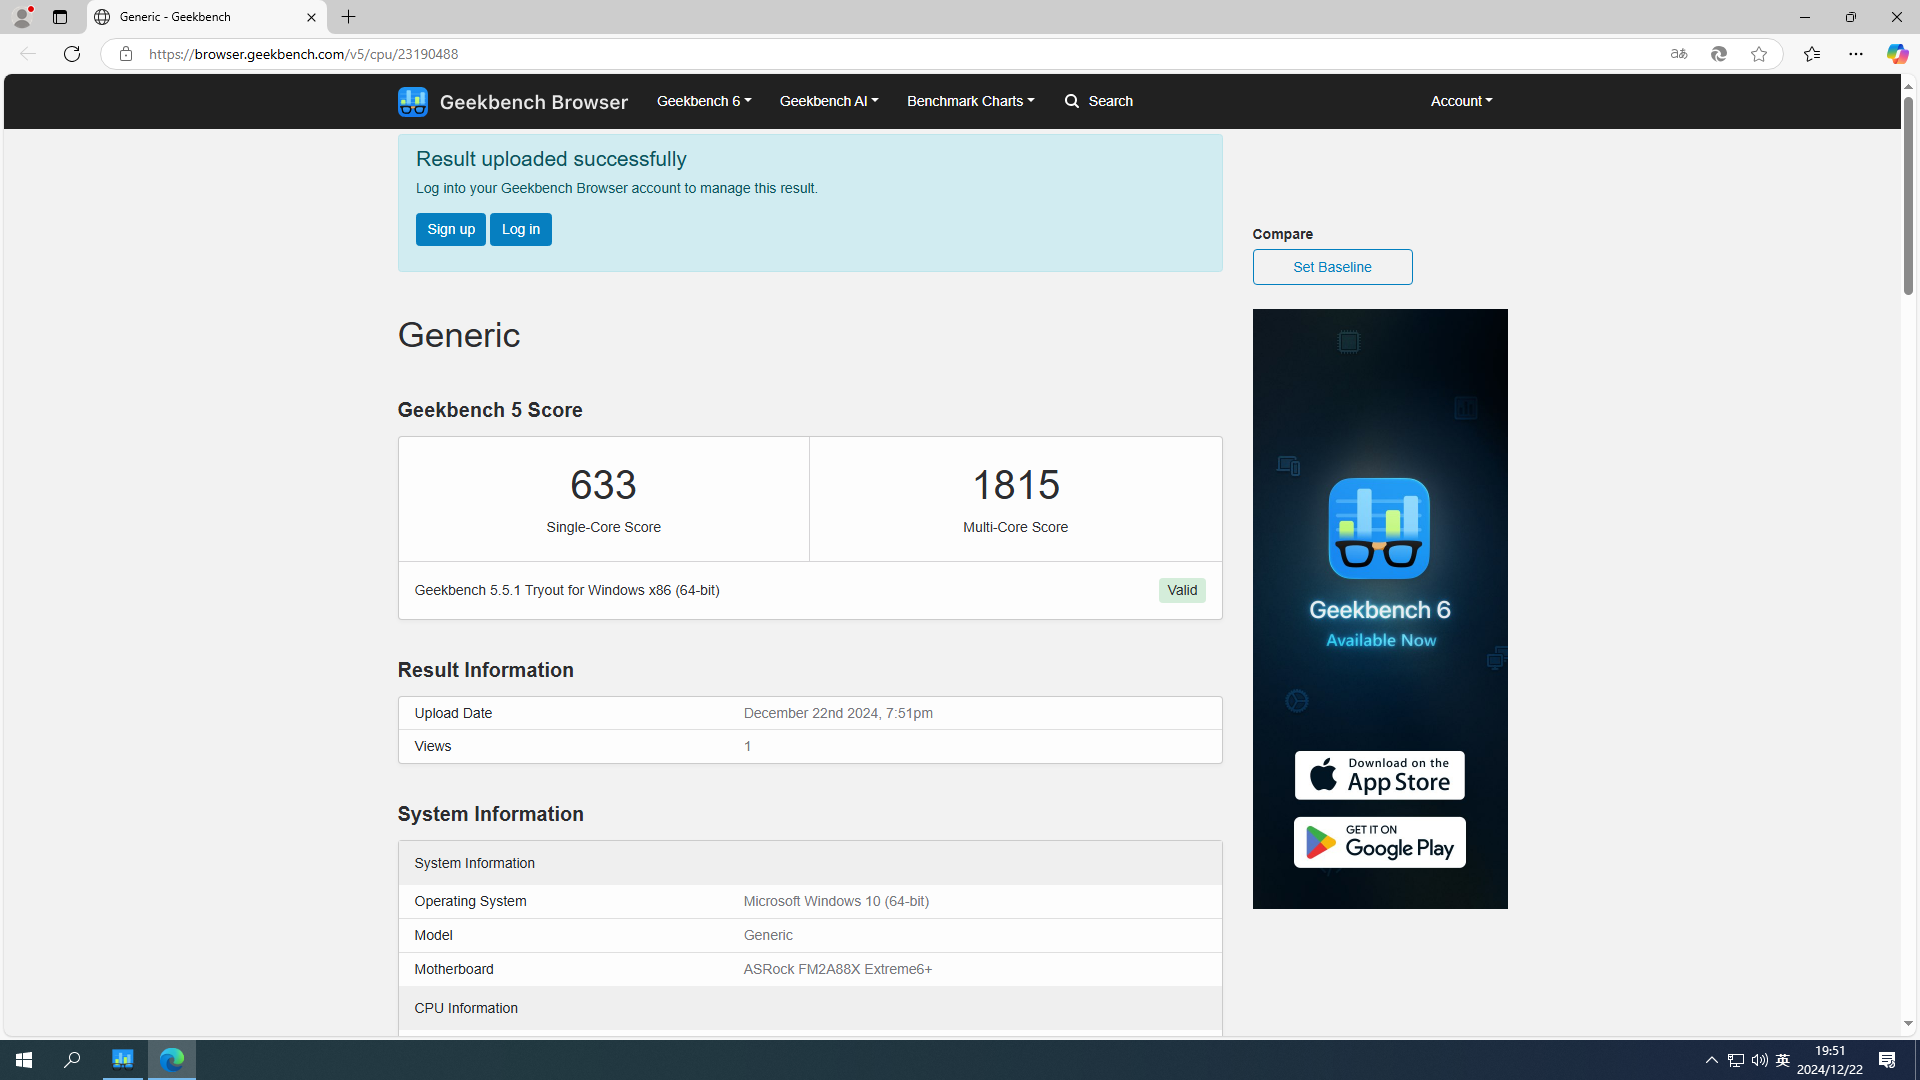Open the Account dropdown menu

pos(1461,101)
